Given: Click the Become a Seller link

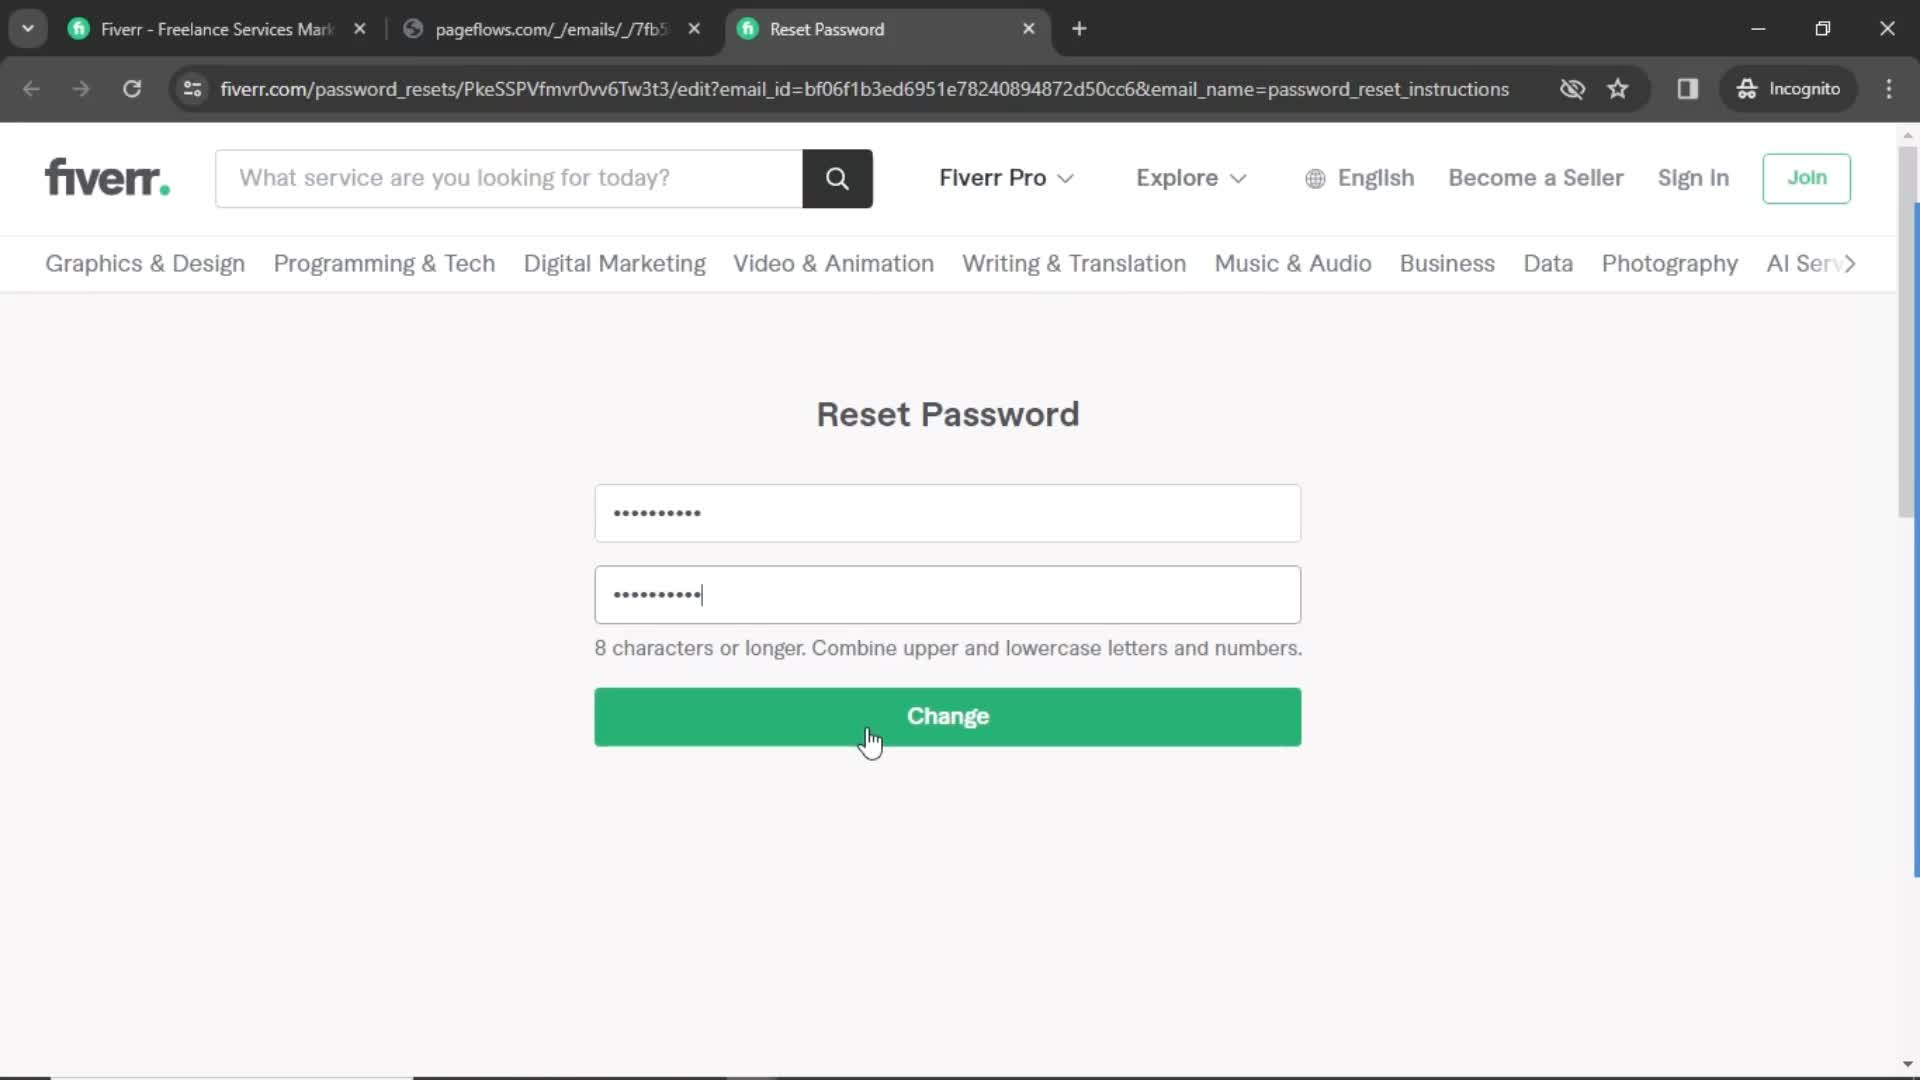Looking at the screenshot, I should point(1536,177).
